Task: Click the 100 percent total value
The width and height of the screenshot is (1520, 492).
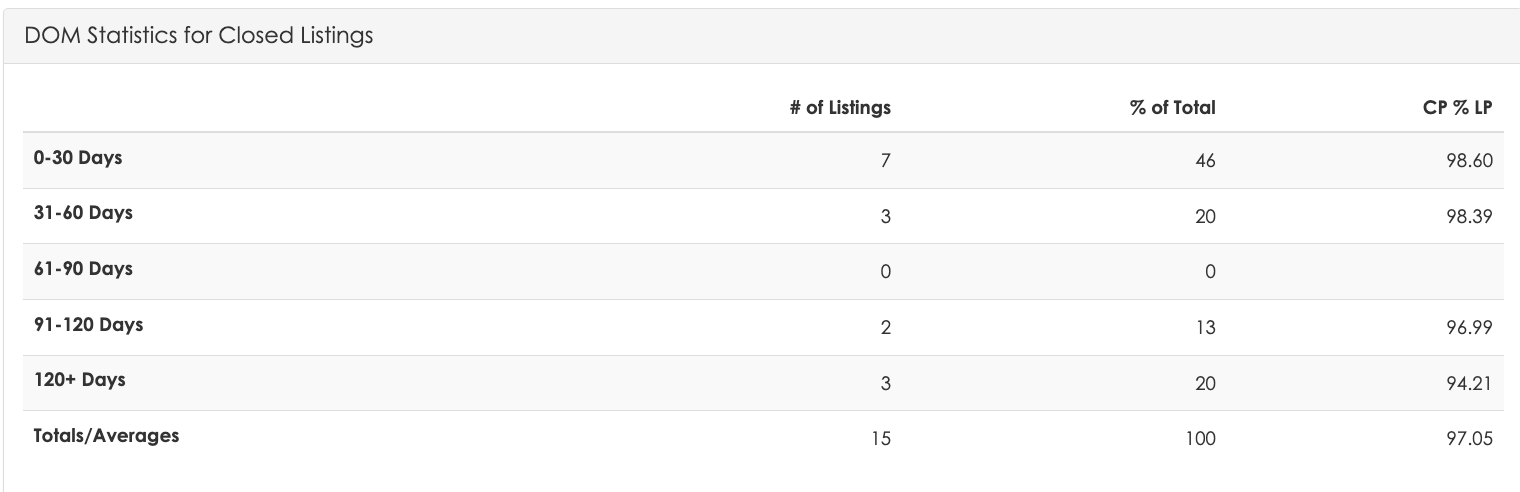Action: tap(1200, 438)
